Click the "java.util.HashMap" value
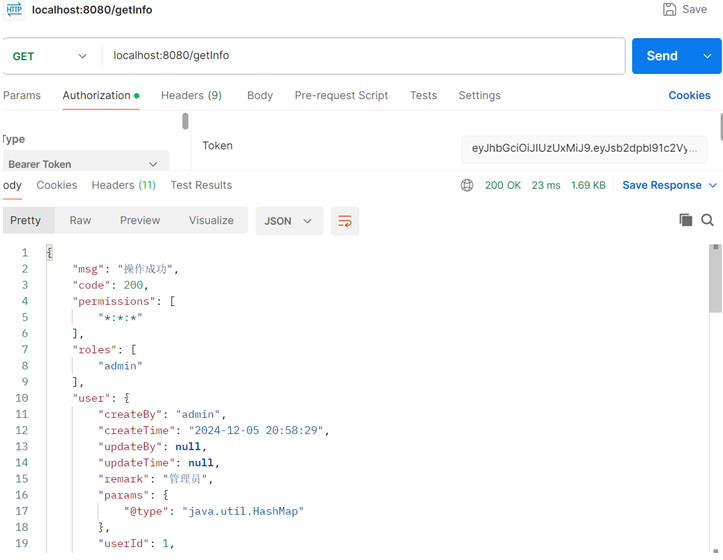Image resolution: width=723 pixels, height=560 pixels. click(243, 511)
